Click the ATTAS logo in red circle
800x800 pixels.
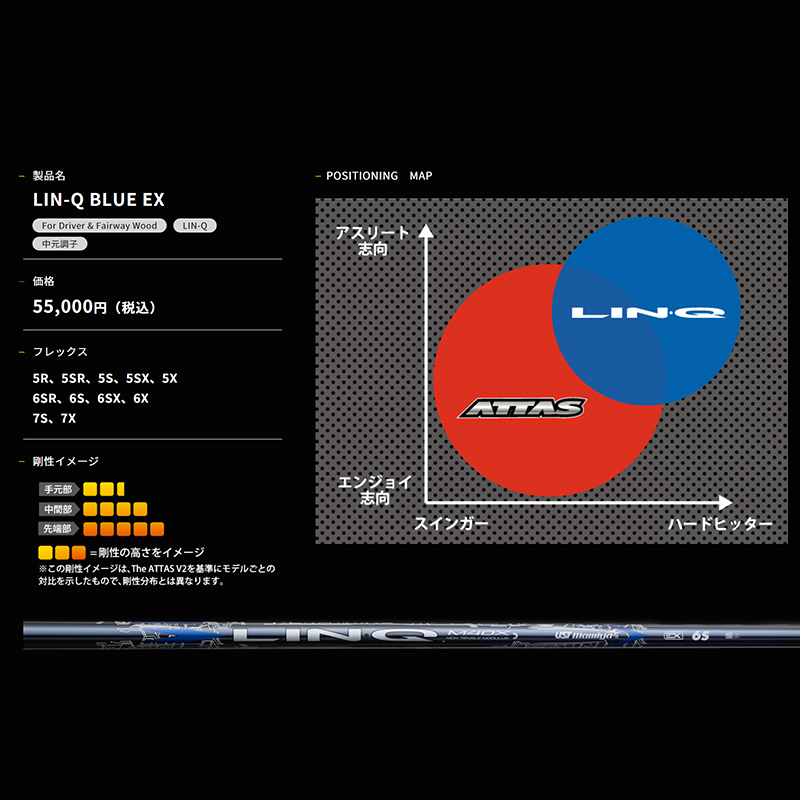tap(522, 408)
